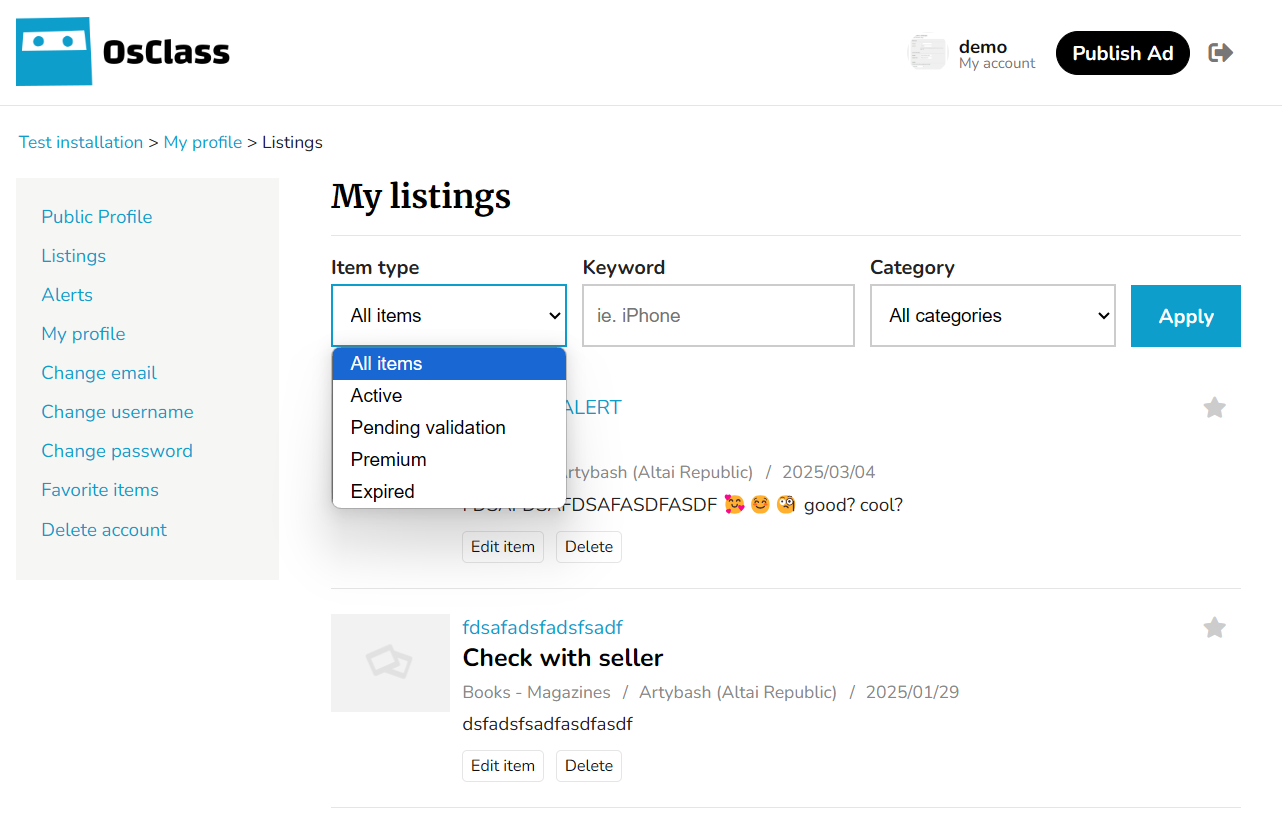The width and height of the screenshot is (1282, 813).
Task: Click the My listings heading
Action: tap(421, 196)
